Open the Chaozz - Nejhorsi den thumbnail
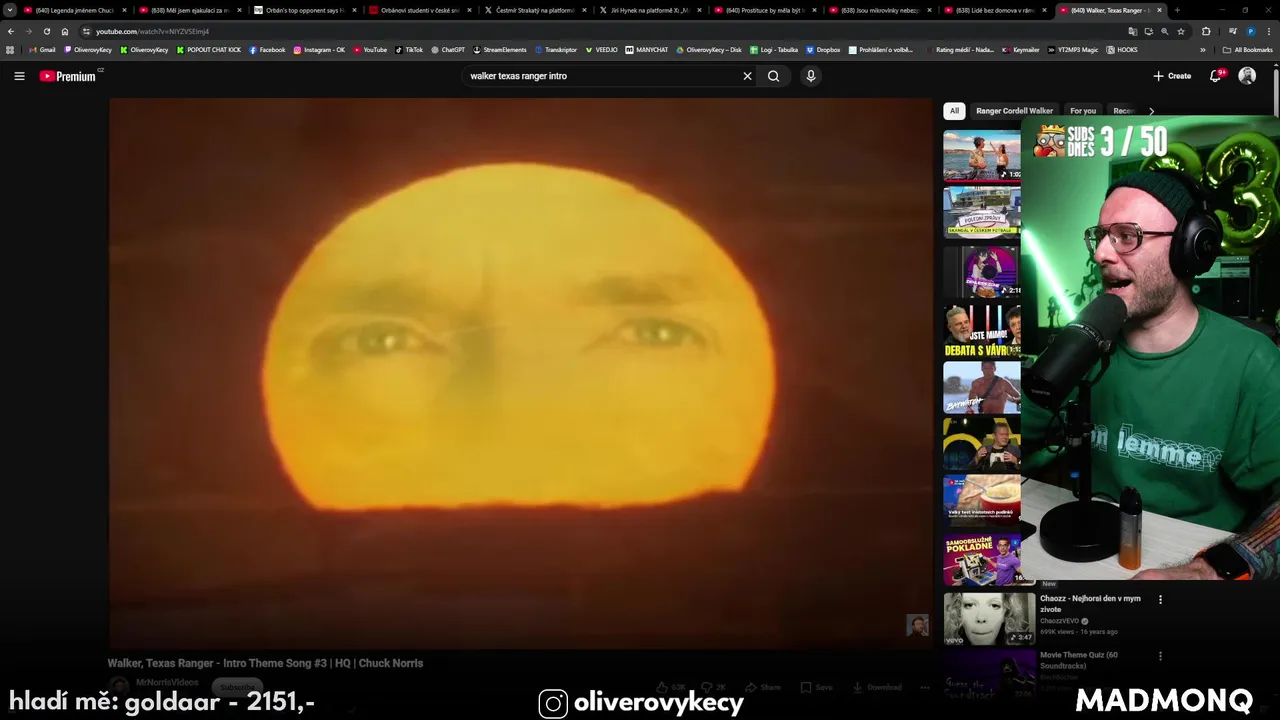 pyautogui.click(x=989, y=619)
